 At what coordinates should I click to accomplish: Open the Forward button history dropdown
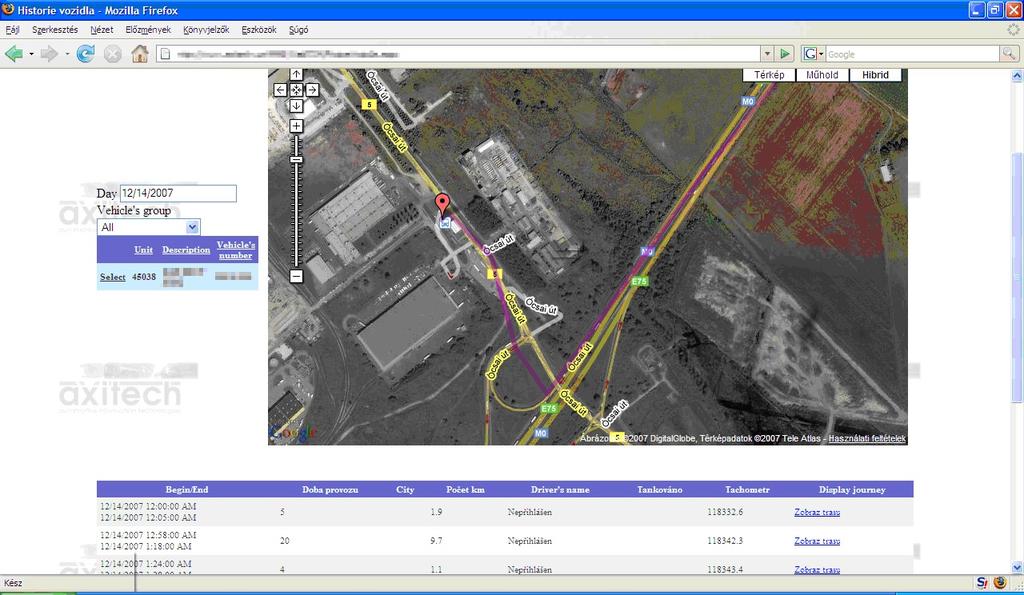click(67, 54)
